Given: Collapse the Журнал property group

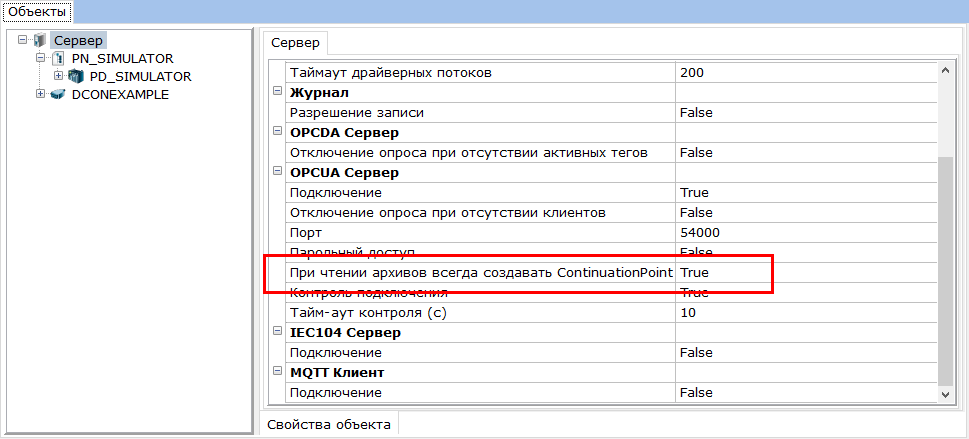Looking at the screenshot, I should pyautogui.click(x=277, y=92).
